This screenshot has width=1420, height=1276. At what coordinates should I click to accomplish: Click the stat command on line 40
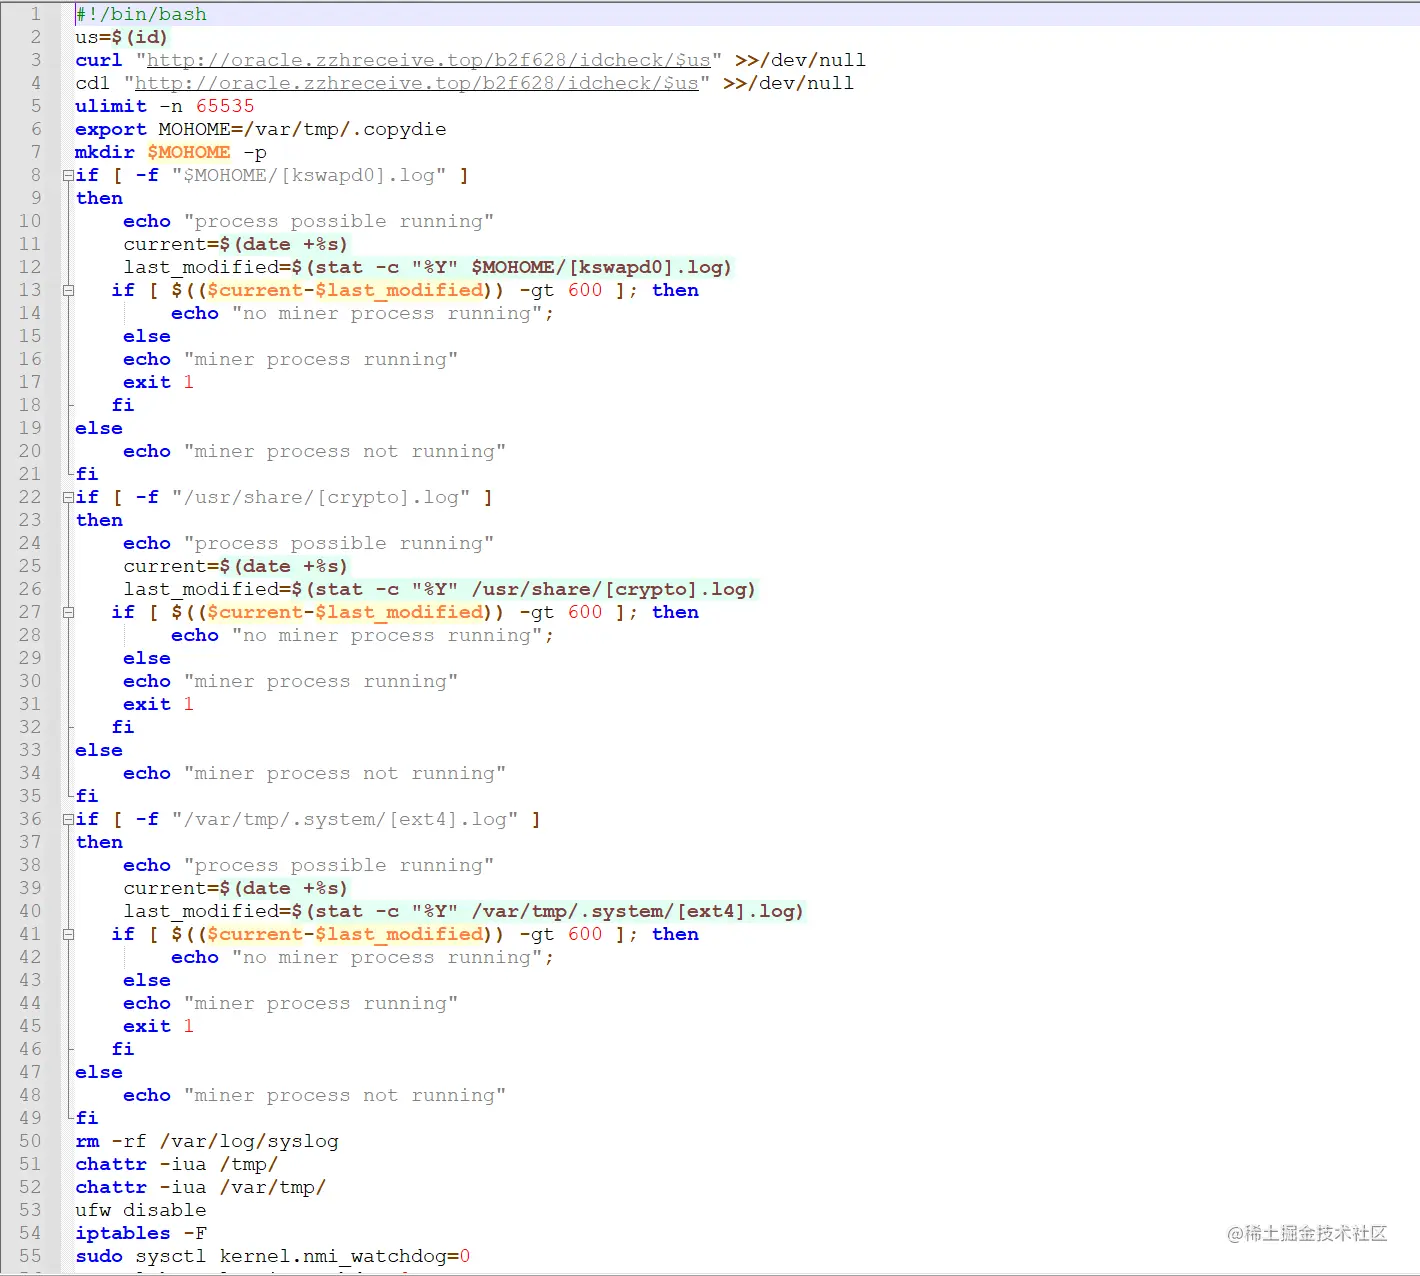[549, 911]
